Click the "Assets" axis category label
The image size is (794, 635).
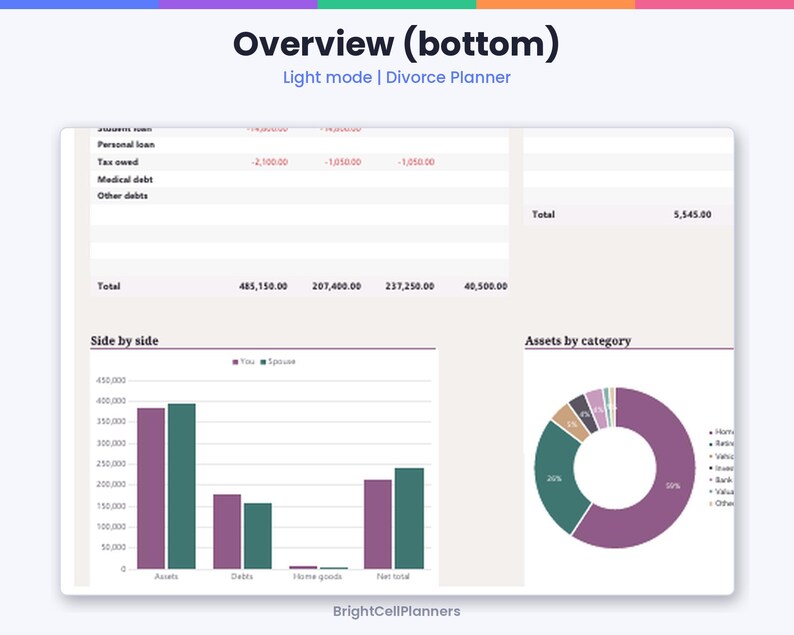[x=166, y=576]
